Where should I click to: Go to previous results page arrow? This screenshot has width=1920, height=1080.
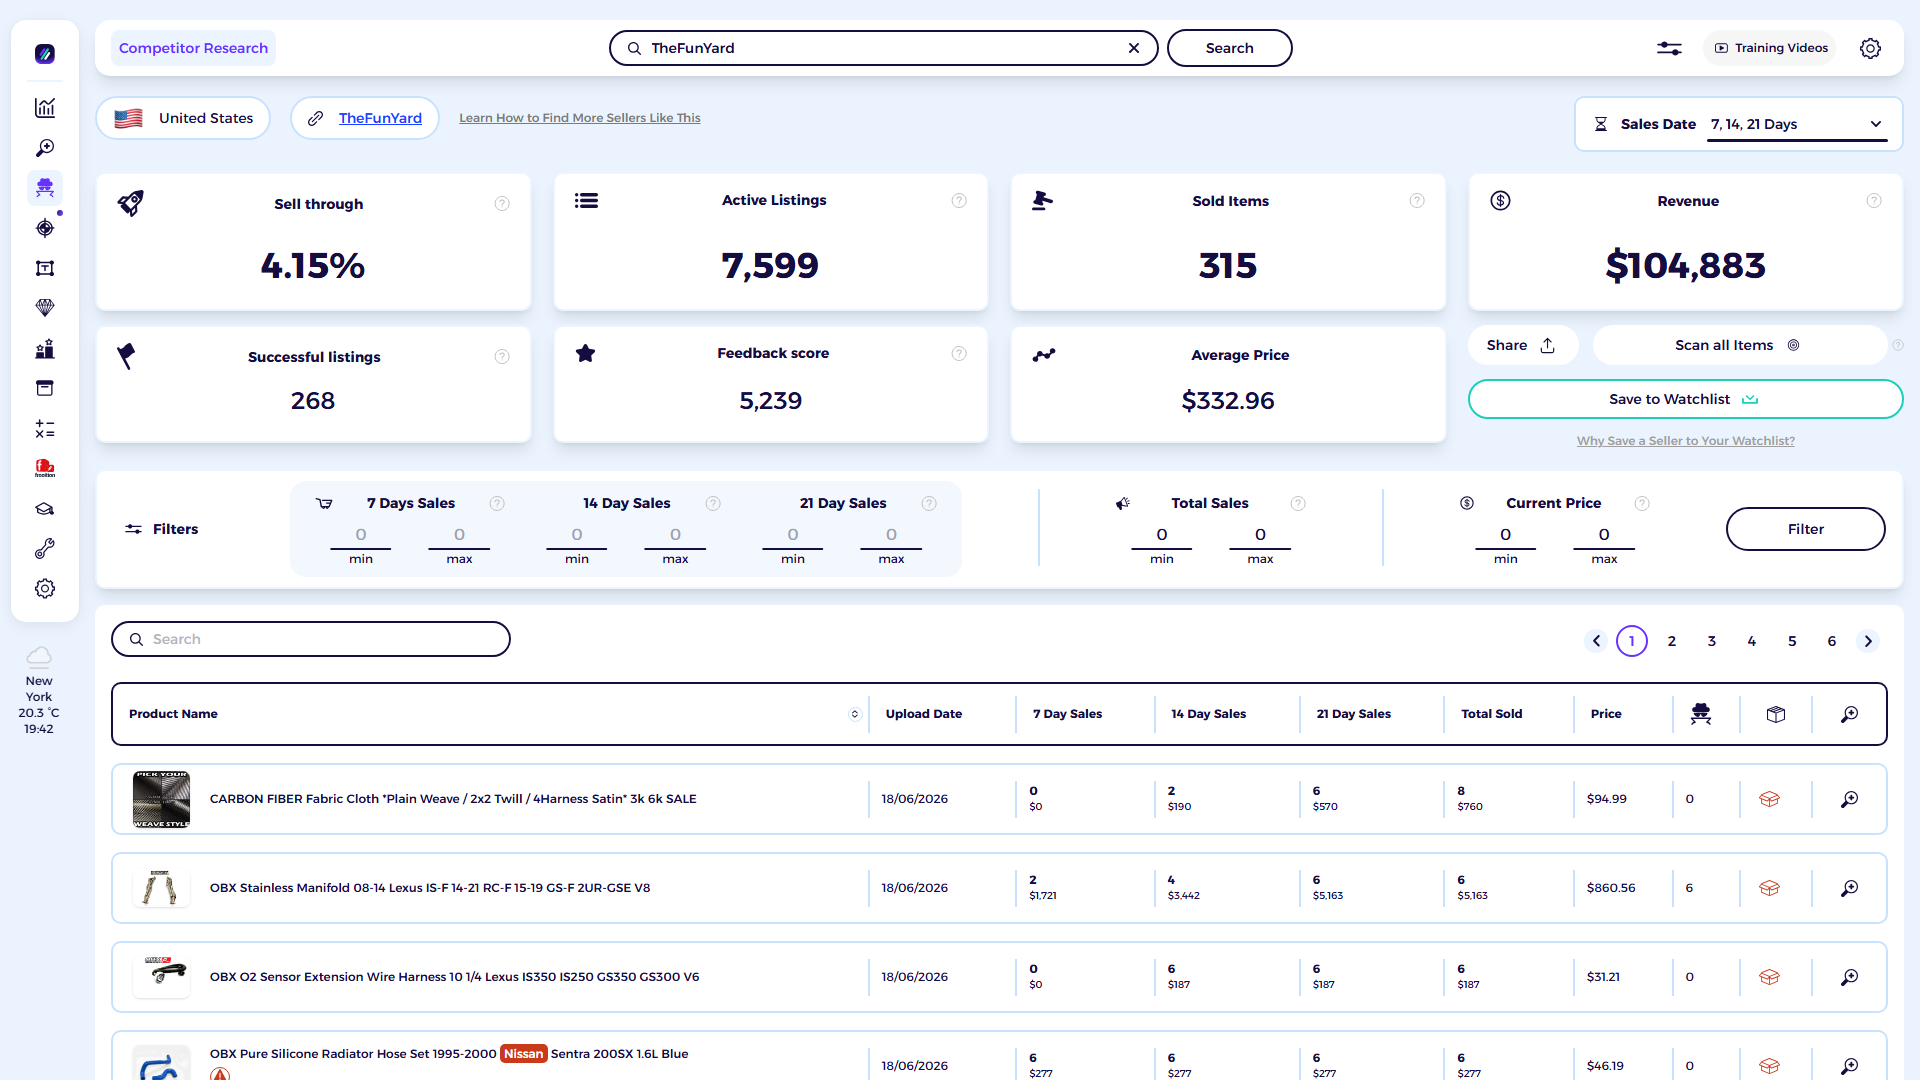[x=1596, y=641]
